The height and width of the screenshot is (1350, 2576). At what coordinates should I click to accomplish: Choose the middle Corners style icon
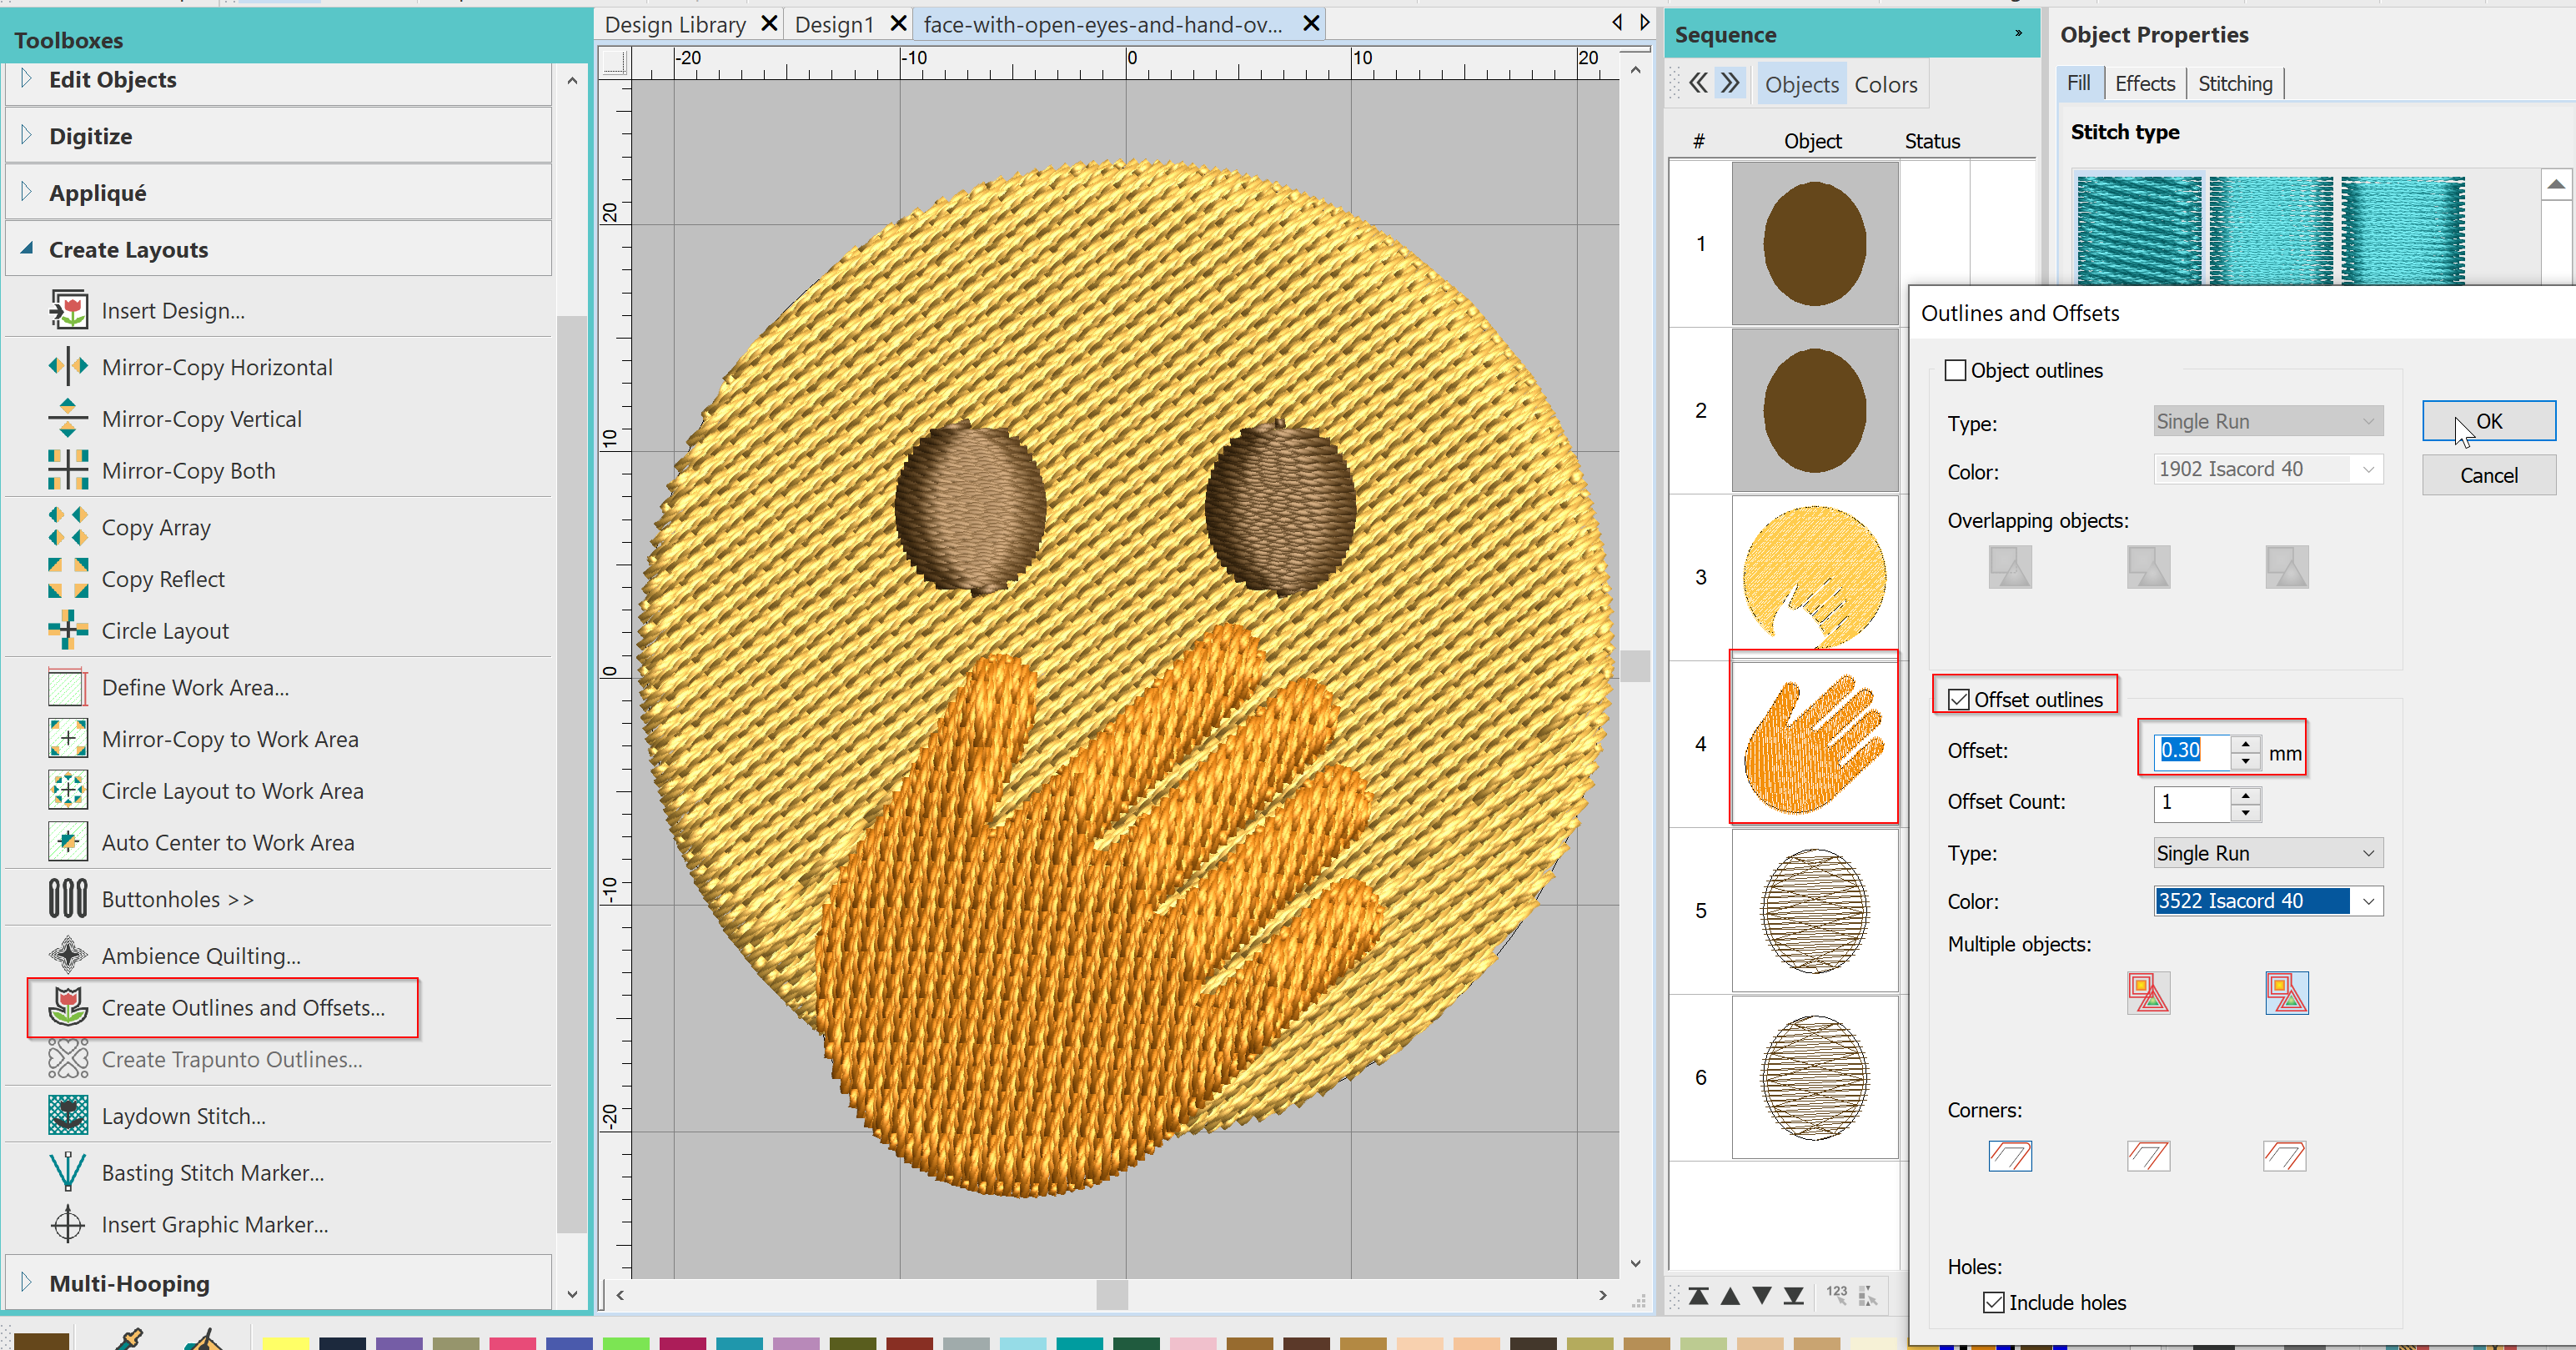pyautogui.click(x=2148, y=1156)
